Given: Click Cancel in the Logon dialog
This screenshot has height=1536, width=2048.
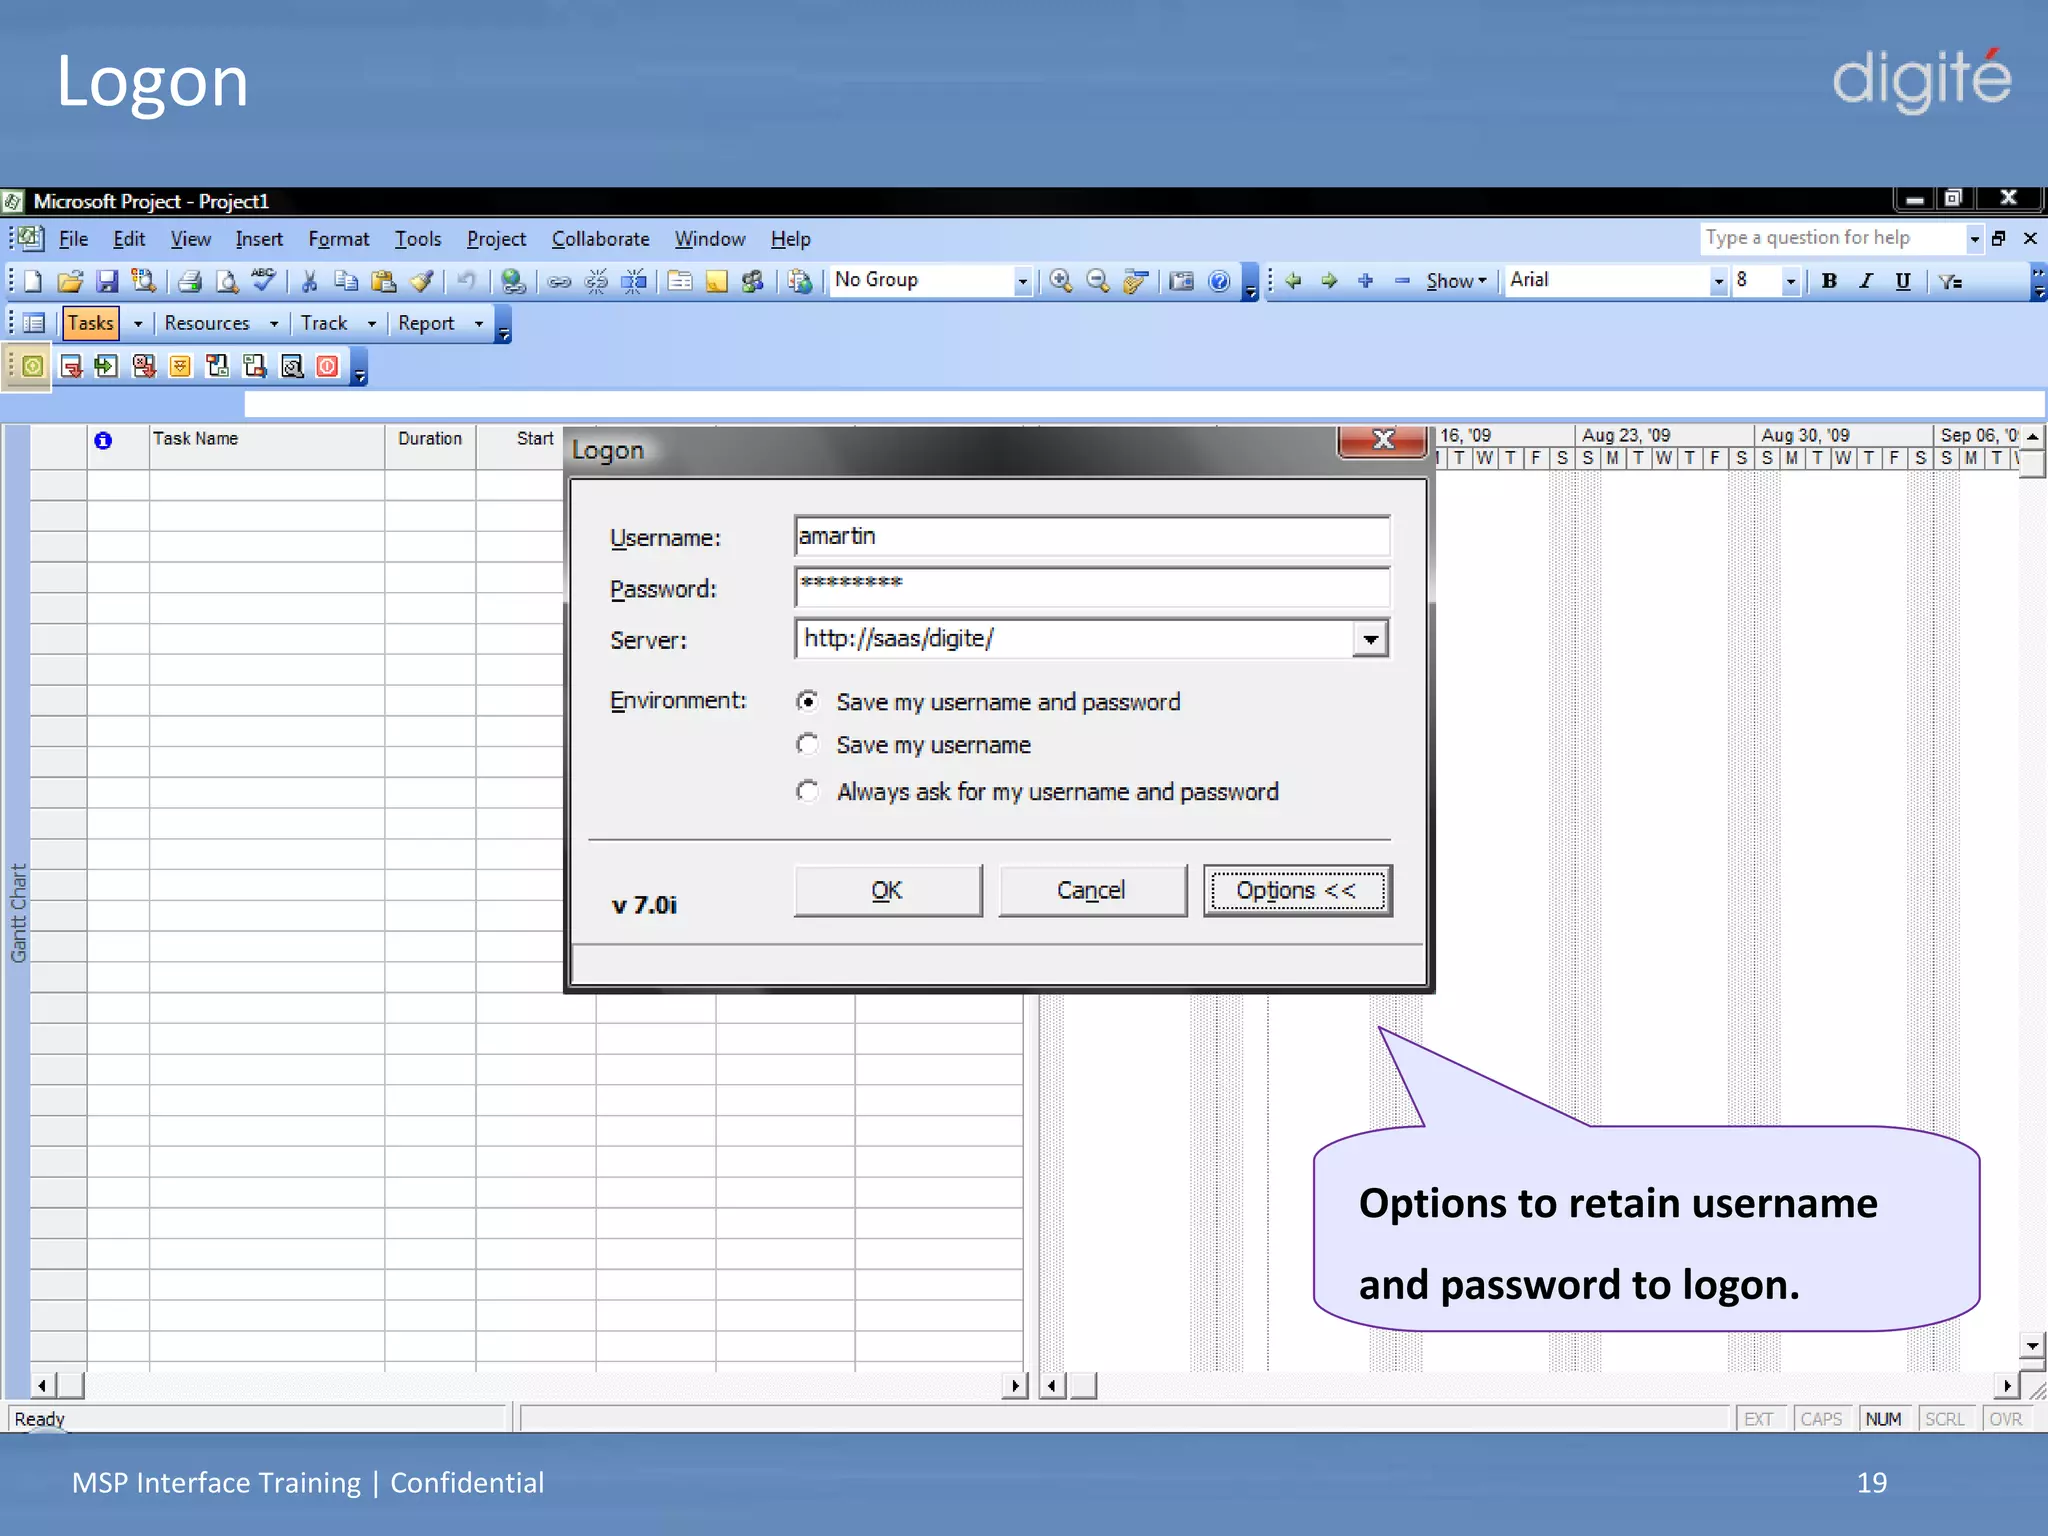Looking at the screenshot, I should 1092,890.
